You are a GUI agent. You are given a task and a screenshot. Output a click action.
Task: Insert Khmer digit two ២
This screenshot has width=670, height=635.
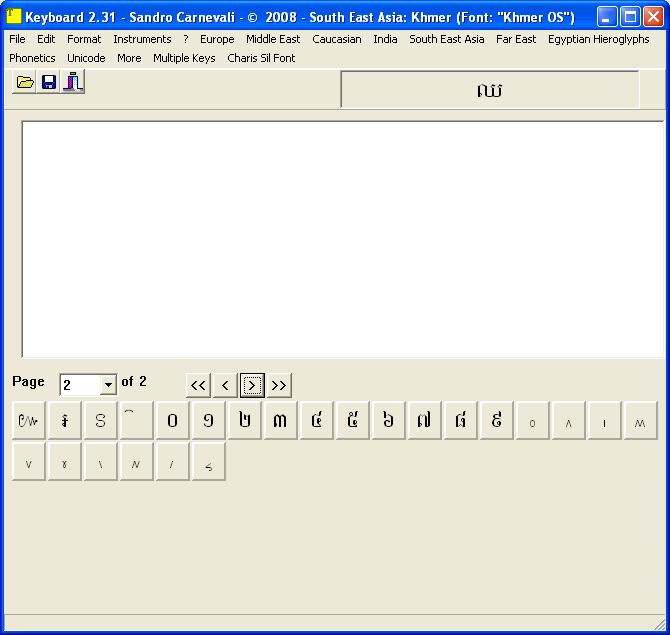[244, 420]
